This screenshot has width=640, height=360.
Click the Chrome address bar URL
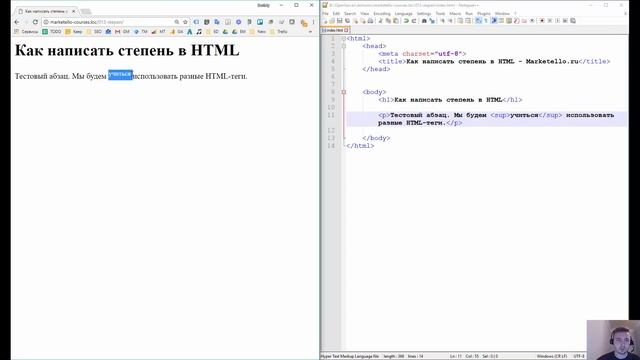(87, 22)
